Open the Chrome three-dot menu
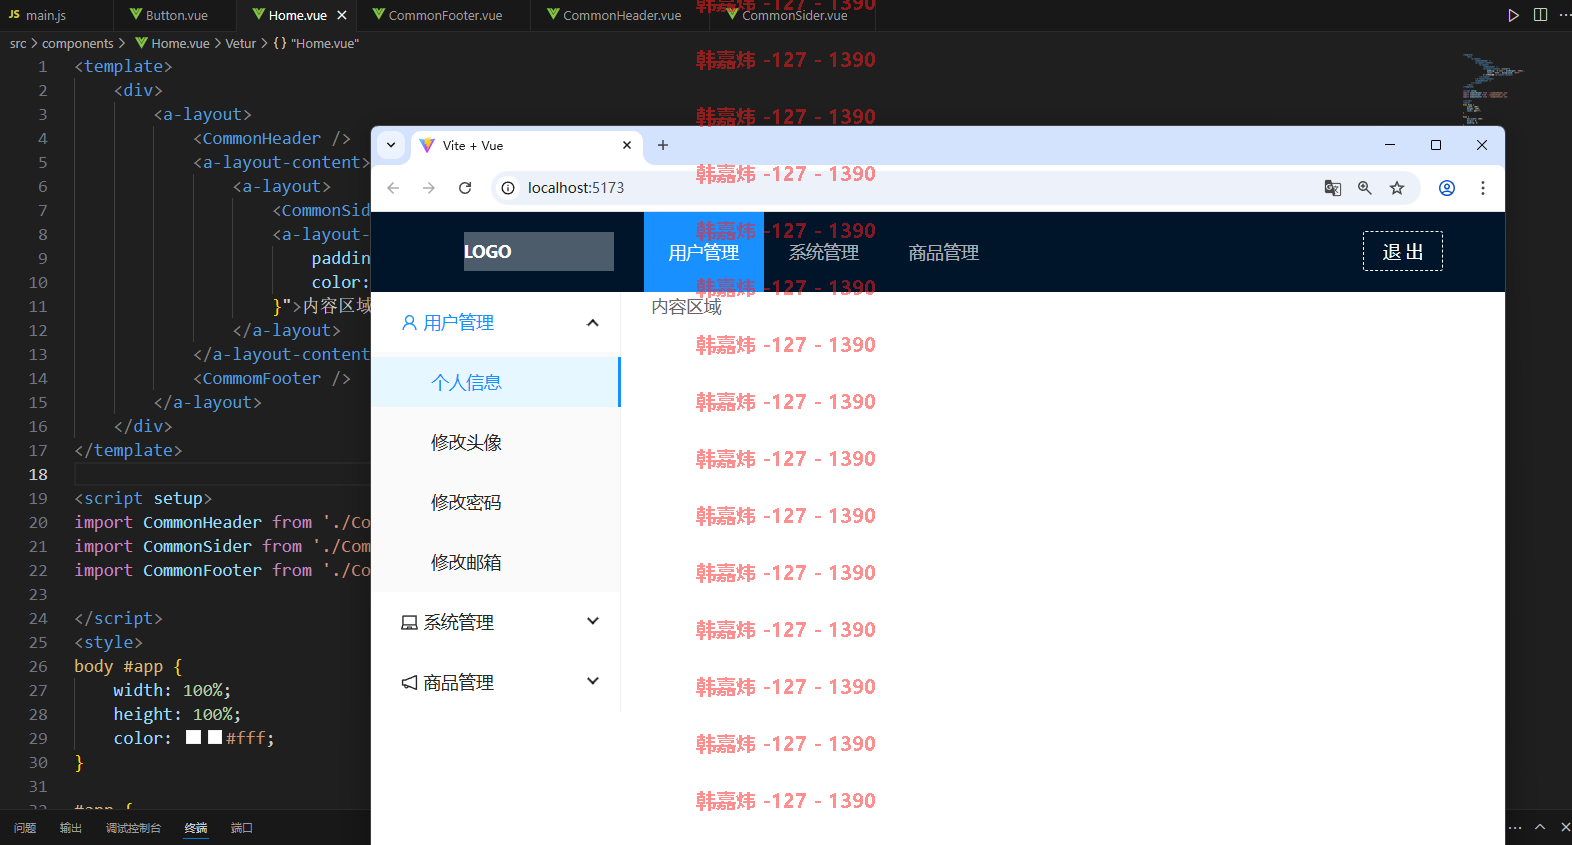The width and height of the screenshot is (1572, 845). point(1483,188)
